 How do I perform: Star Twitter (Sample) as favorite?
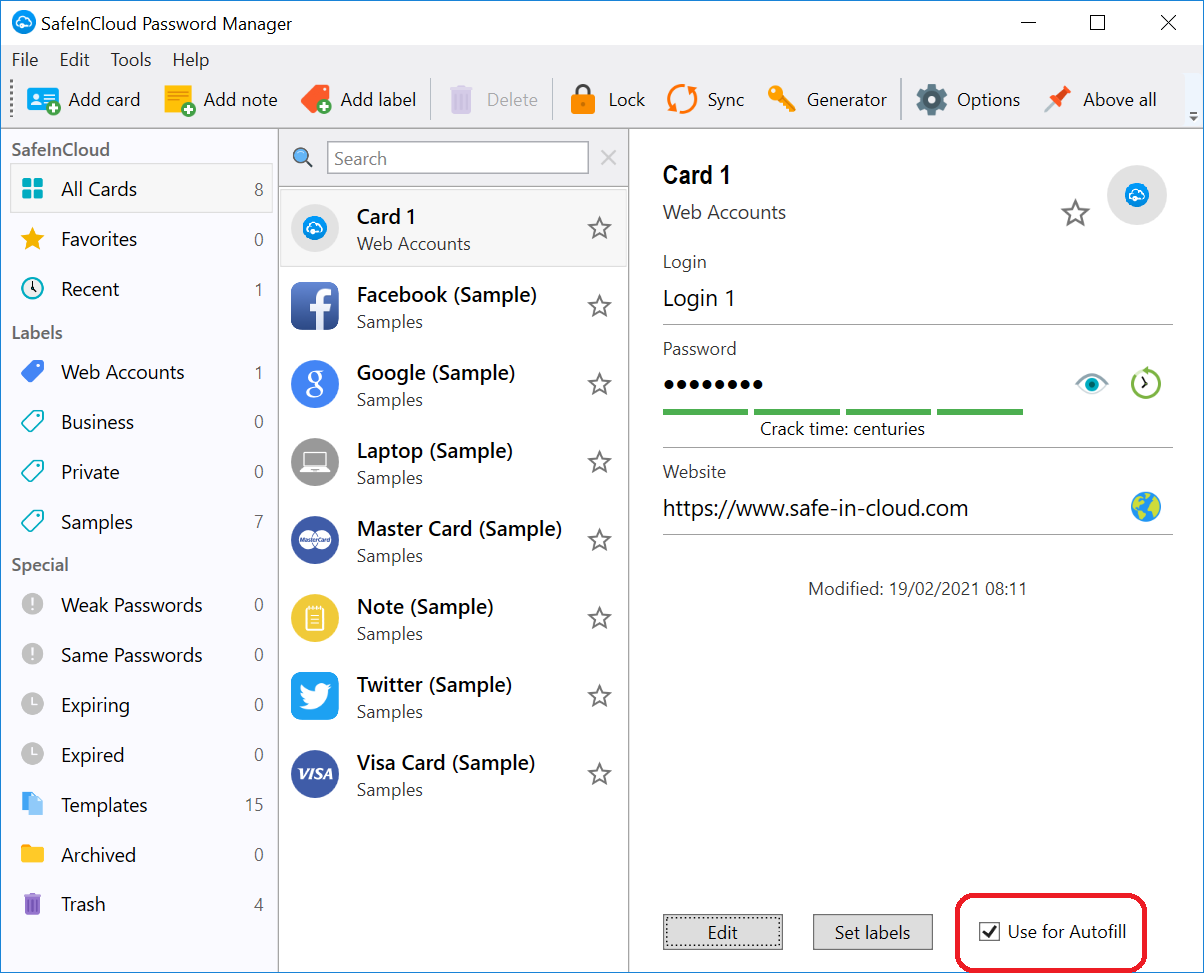(599, 696)
